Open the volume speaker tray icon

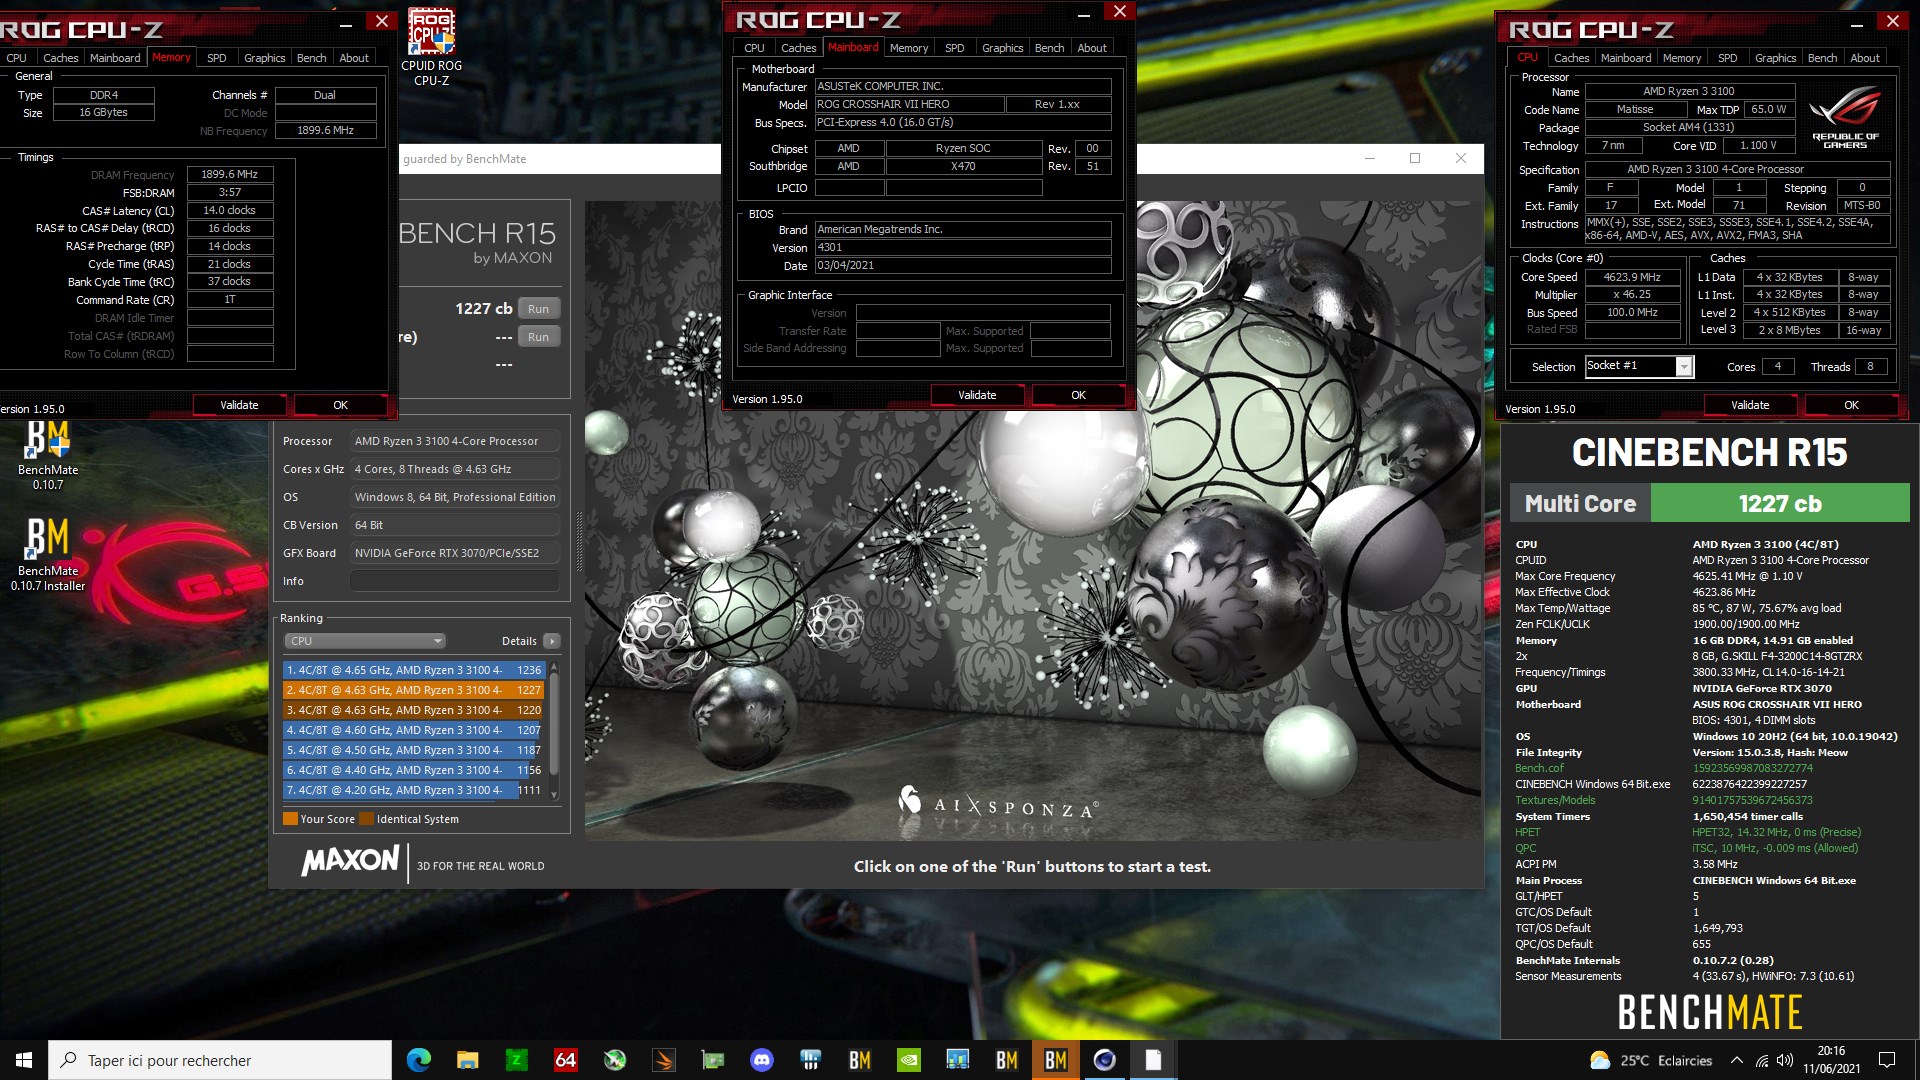coord(1786,1061)
